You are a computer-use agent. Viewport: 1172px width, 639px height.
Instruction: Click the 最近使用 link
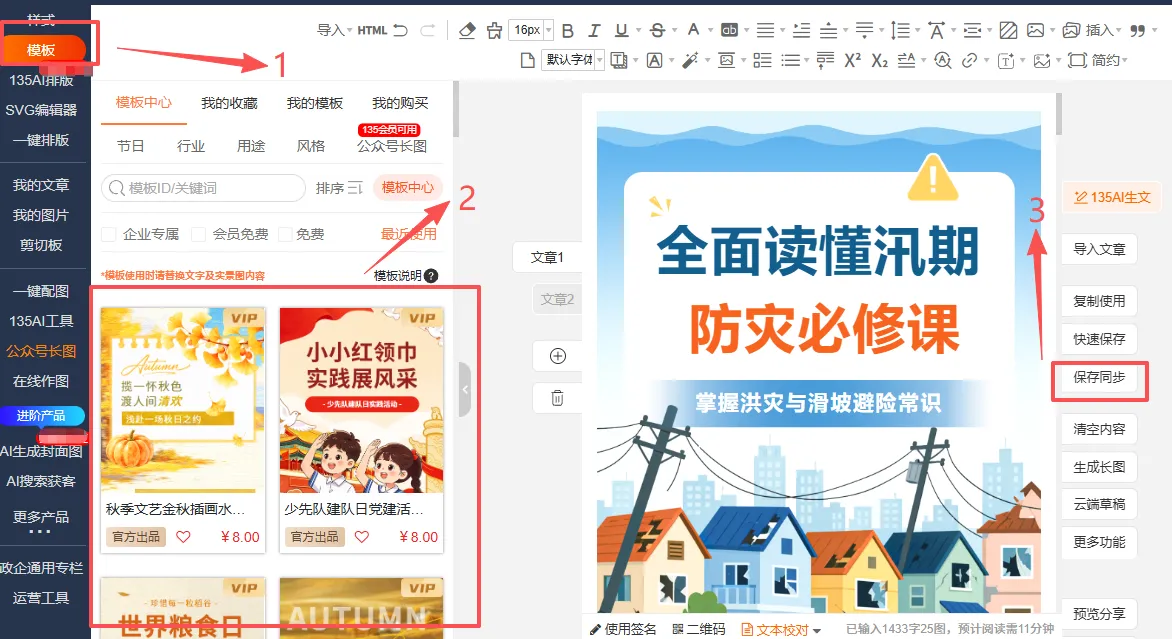pos(409,235)
